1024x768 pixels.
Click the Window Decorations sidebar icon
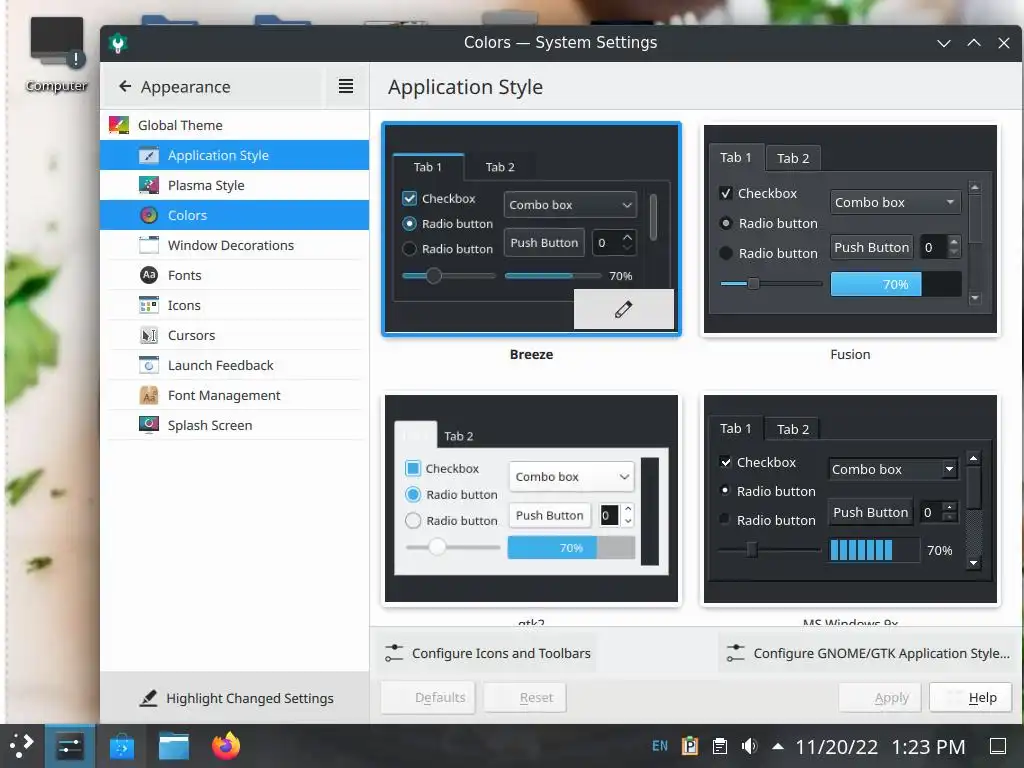point(149,246)
